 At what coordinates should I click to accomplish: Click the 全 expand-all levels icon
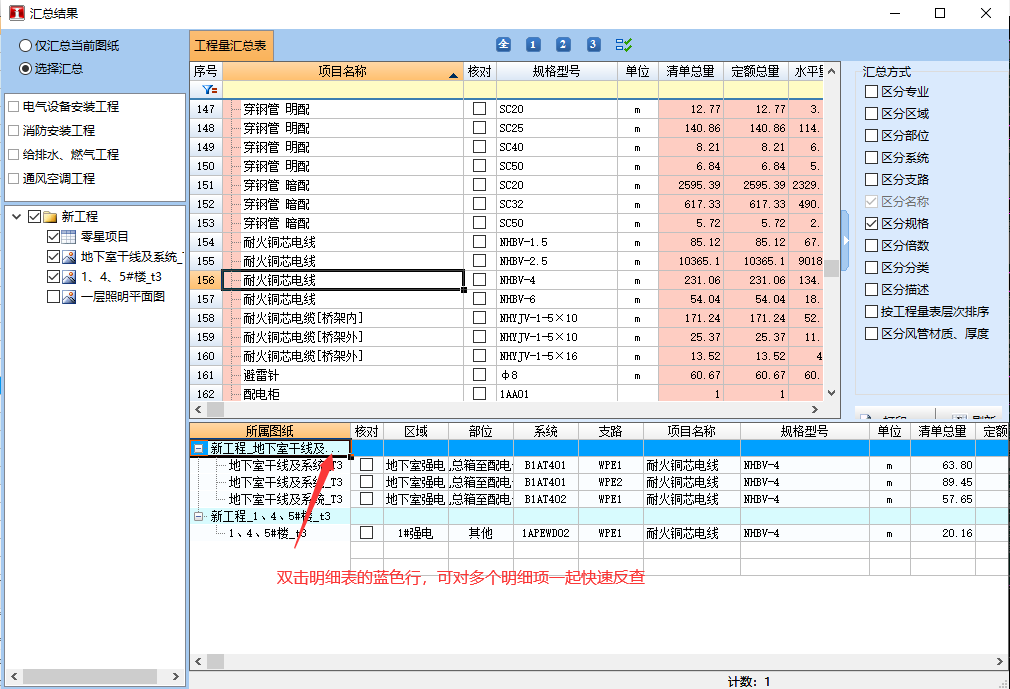tap(504, 45)
